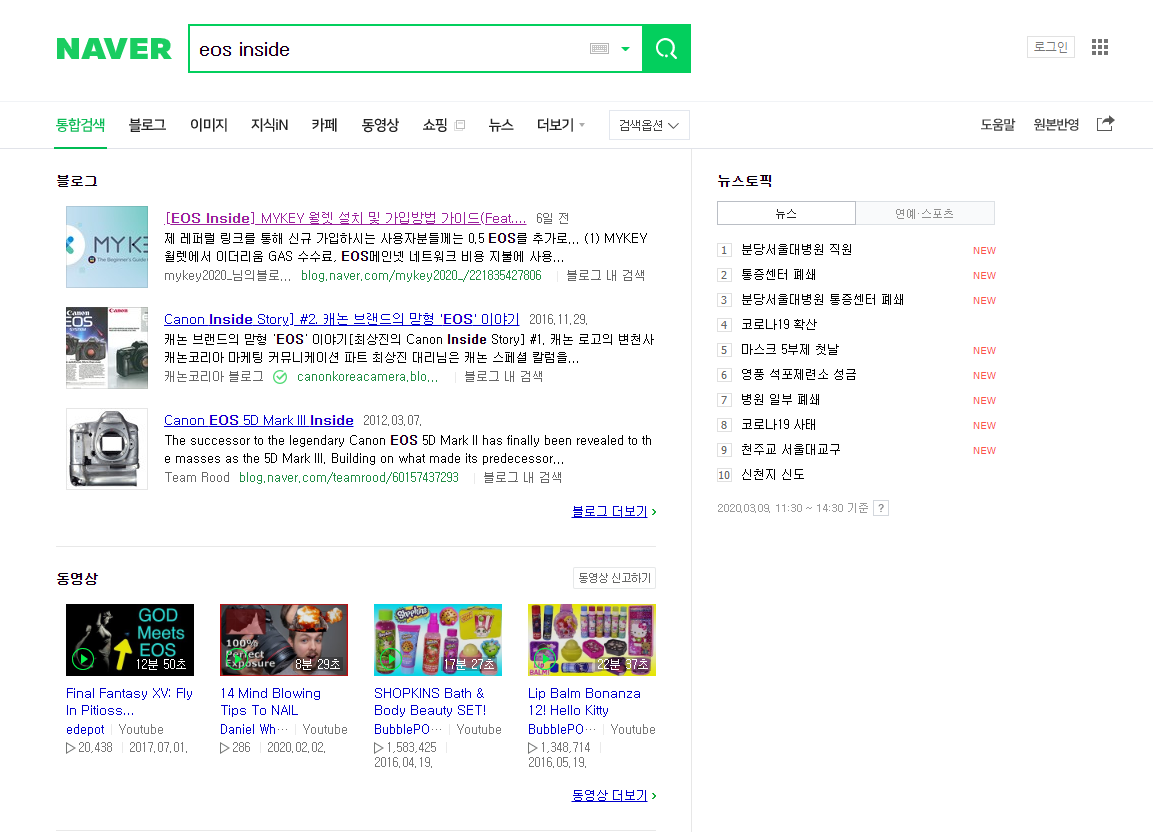Select the 연예·스포츠 tab in 뉴스토픽
This screenshot has height=832, width=1153.
pyautogui.click(x=924, y=213)
